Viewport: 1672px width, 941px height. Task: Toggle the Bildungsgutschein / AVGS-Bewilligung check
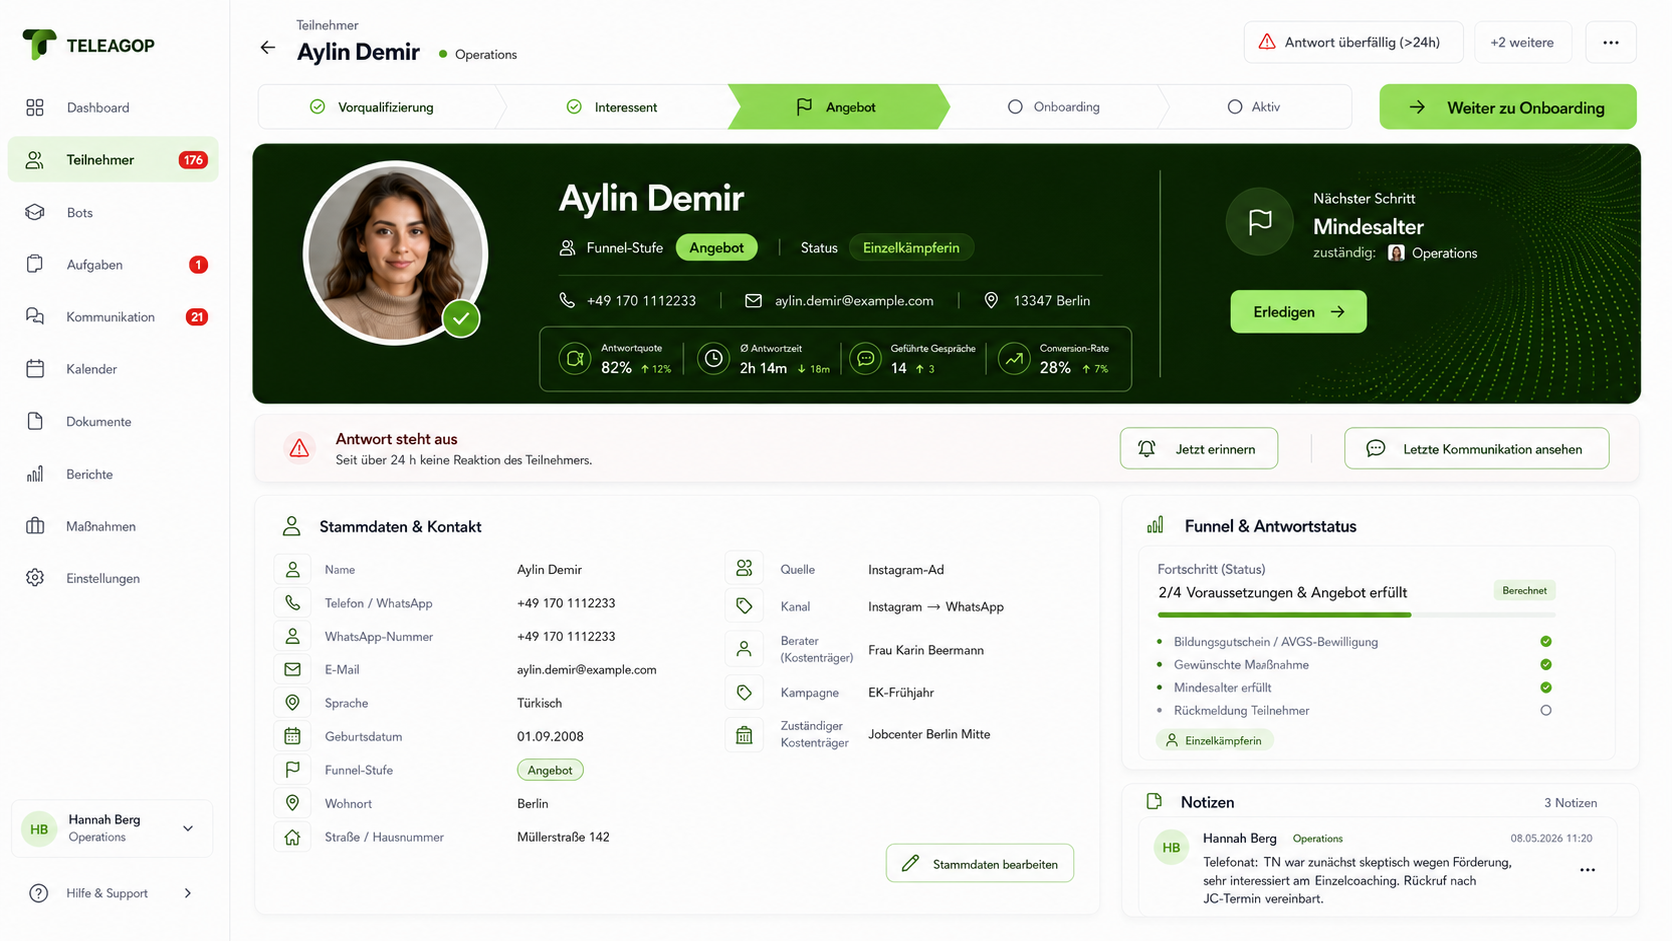[1546, 641]
